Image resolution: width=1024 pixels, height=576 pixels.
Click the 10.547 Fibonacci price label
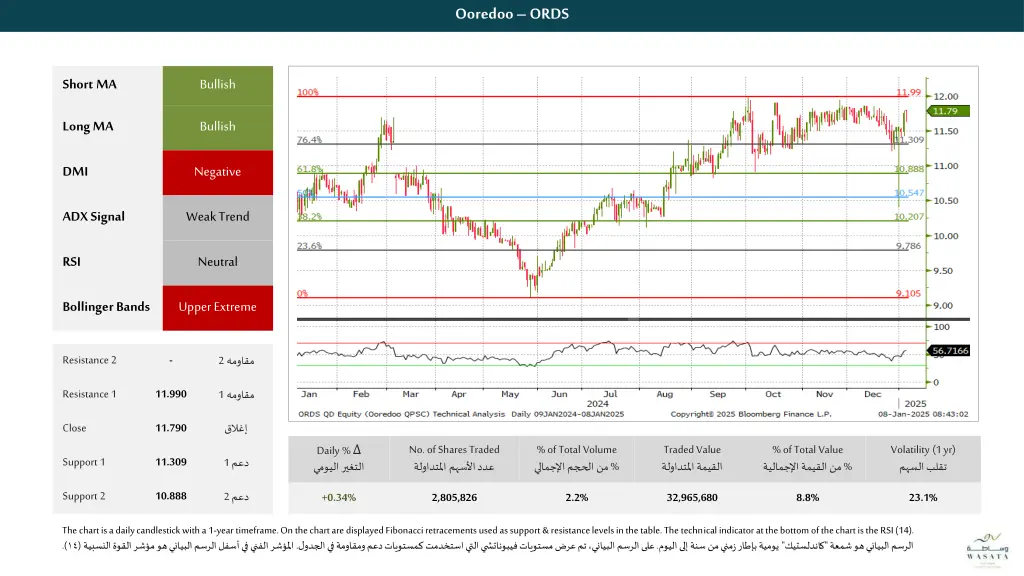909,193
